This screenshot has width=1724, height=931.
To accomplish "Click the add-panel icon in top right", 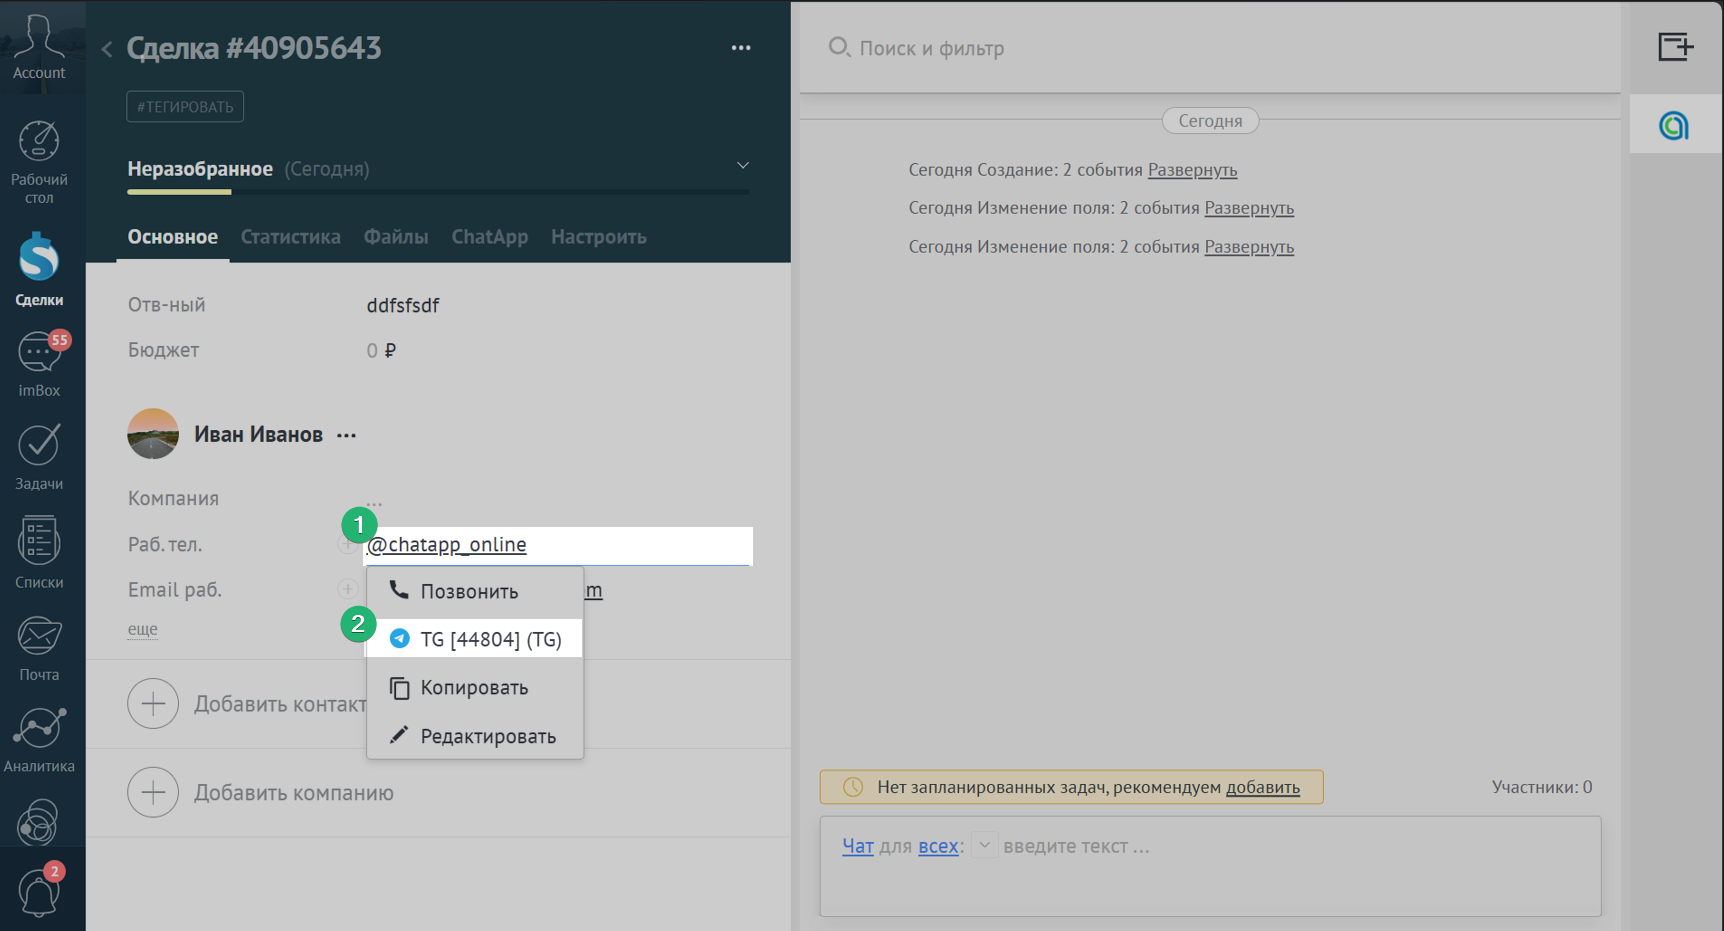I will 1675,47.
